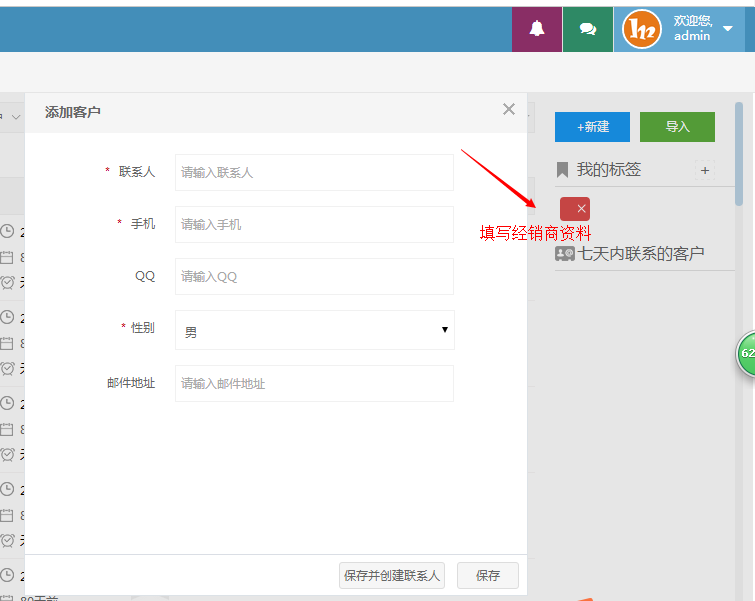Click the blue +新建 button
This screenshot has height=601, width=755.
[592, 127]
